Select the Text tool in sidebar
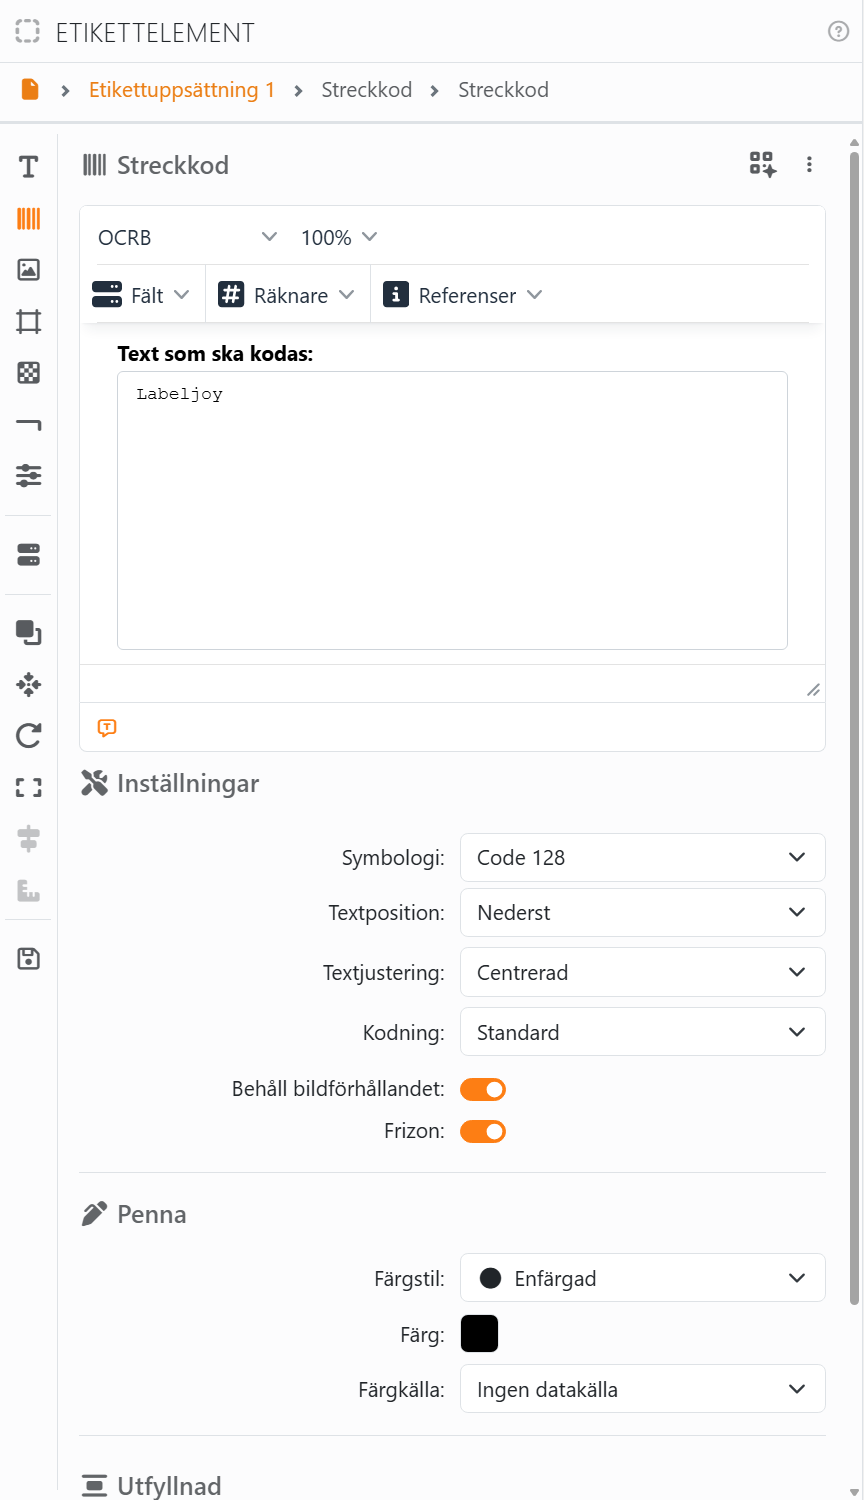 (x=28, y=166)
